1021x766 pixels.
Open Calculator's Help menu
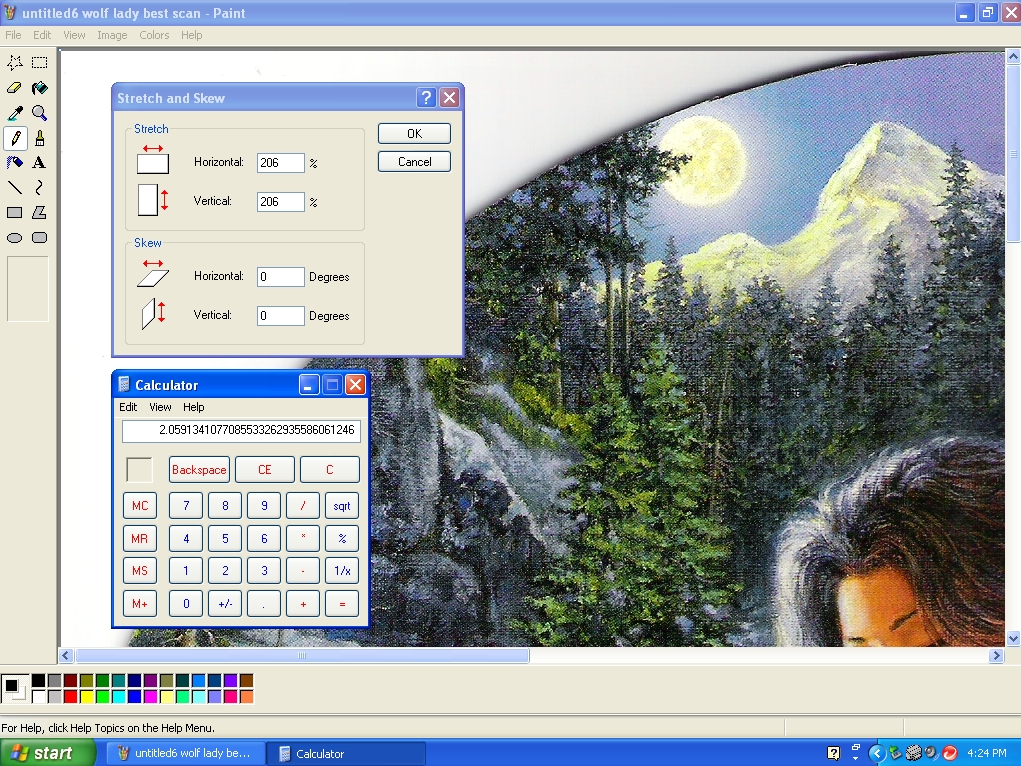click(x=193, y=407)
